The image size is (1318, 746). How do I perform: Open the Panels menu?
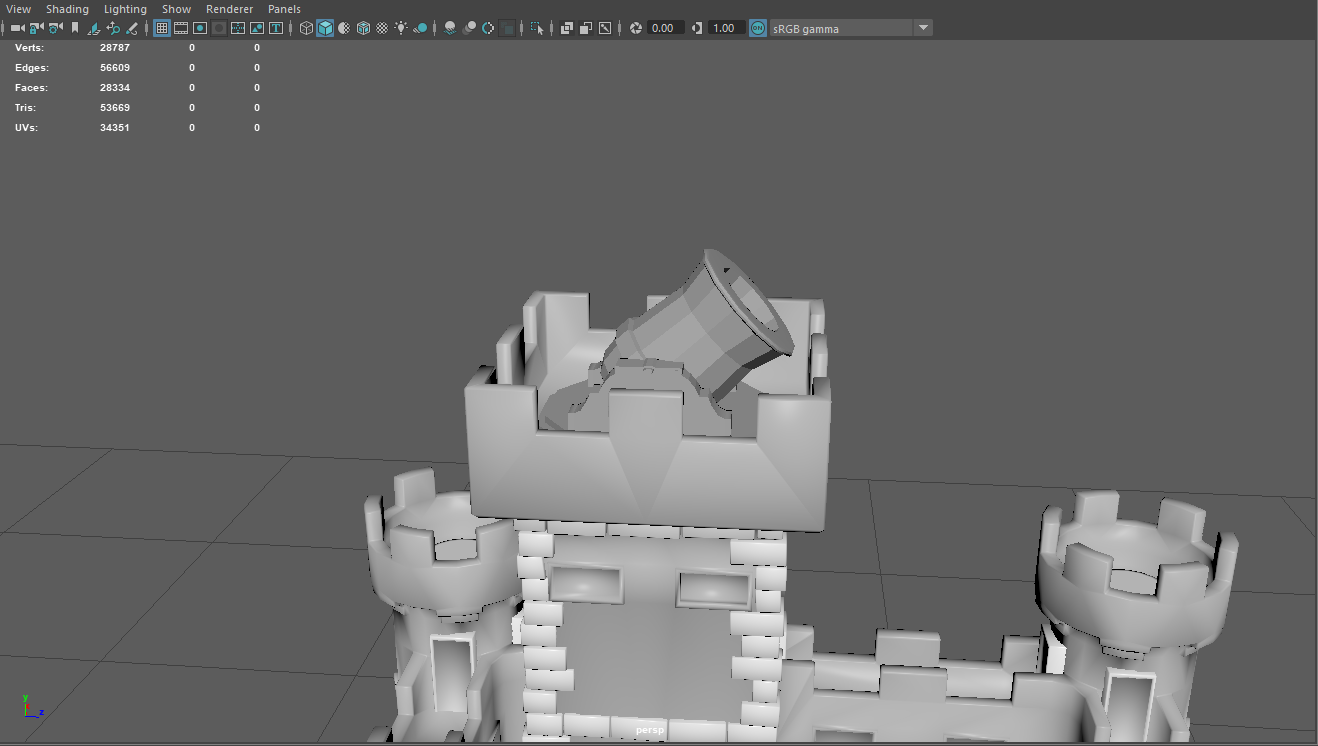[284, 9]
